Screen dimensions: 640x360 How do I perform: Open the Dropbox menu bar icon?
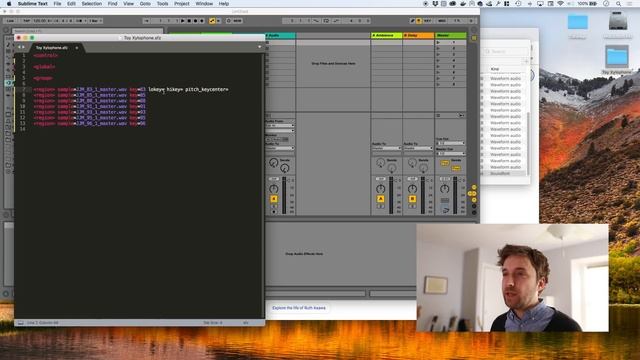(435, 4)
